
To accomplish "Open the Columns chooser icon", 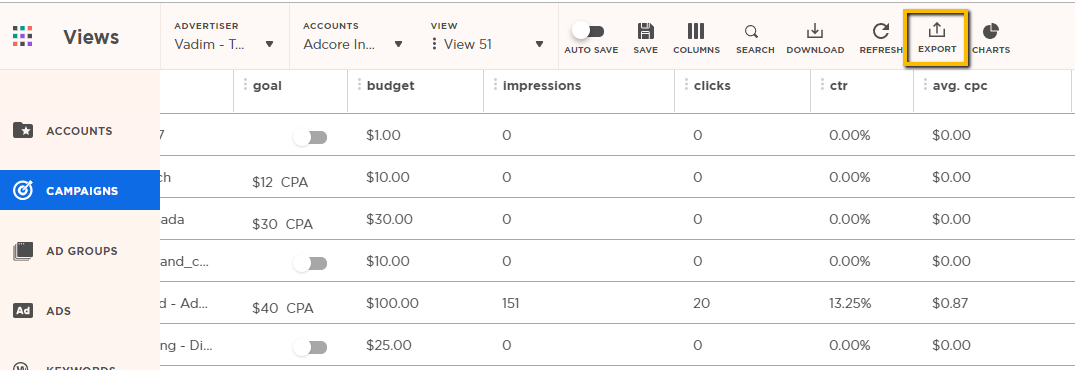I will pos(696,32).
